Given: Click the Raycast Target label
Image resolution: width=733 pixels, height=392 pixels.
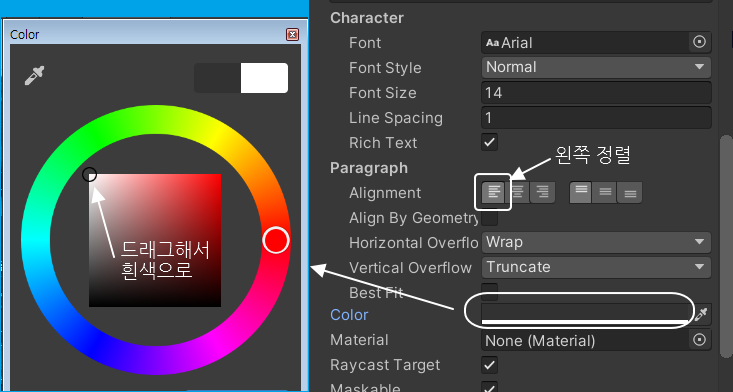Looking at the screenshot, I should [x=385, y=365].
